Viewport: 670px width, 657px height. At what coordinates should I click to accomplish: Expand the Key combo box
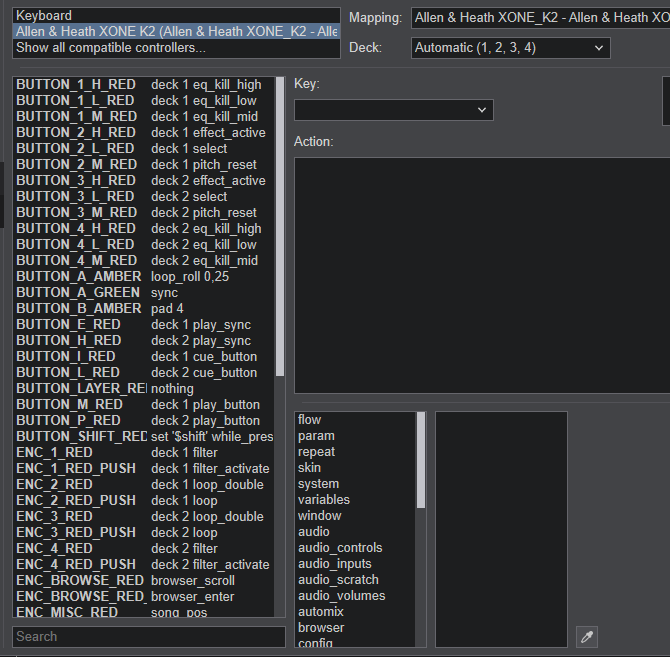(x=394, y=110)
